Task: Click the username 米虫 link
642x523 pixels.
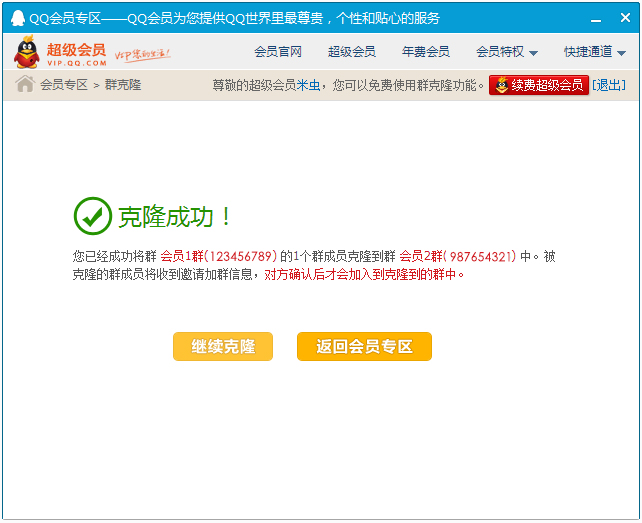Action: pyautogui.click(x=308, y=85)
